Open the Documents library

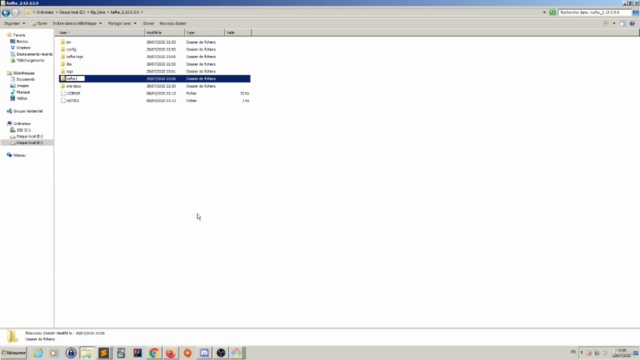[22, 79]
